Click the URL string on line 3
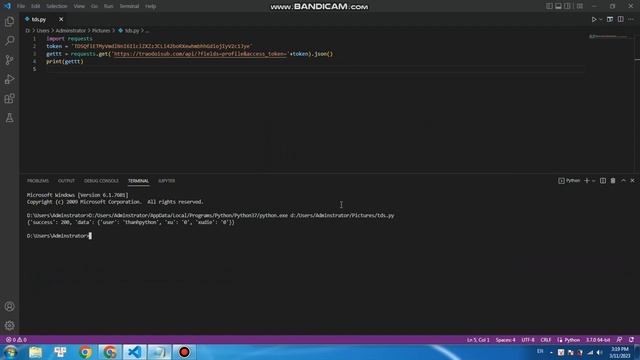Screen dimensions: 640x360 [200, 54]
